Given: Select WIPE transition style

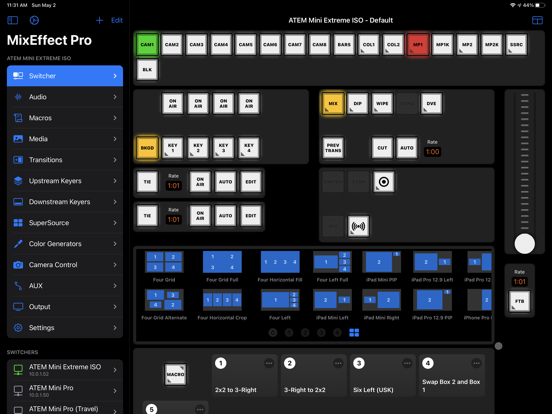Looking at the screenshot, I should point(382,104).
